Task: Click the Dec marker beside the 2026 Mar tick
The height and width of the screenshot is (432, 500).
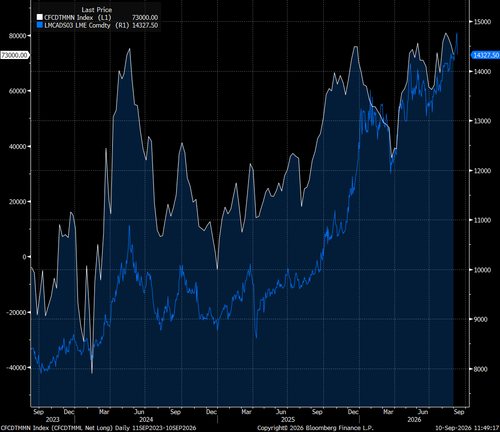Action: [353, 412]
